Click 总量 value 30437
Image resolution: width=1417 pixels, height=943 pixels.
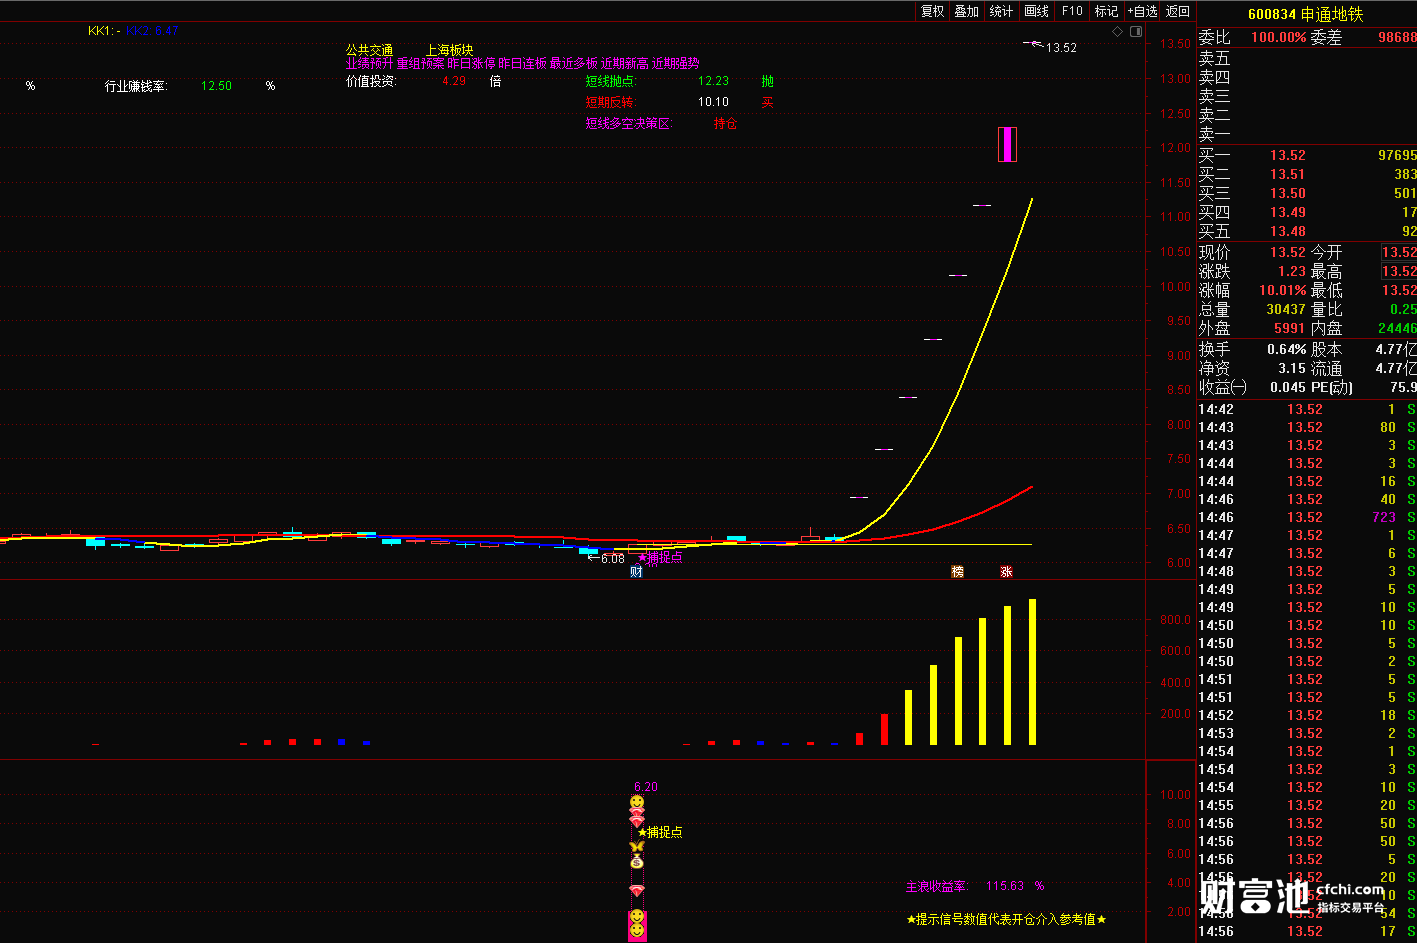(x=1286, y=309)
